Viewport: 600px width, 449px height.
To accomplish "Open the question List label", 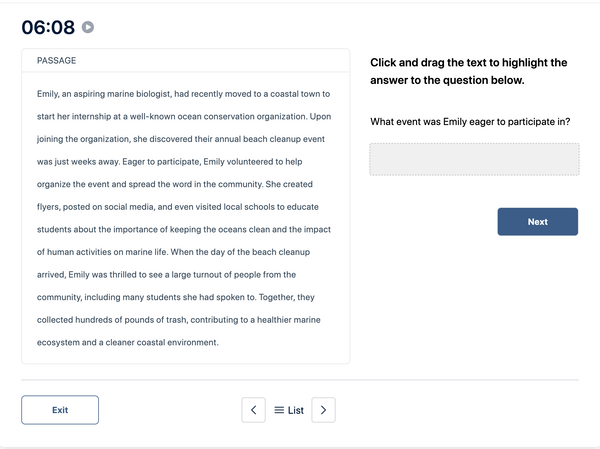I will (x=296, y=410).
